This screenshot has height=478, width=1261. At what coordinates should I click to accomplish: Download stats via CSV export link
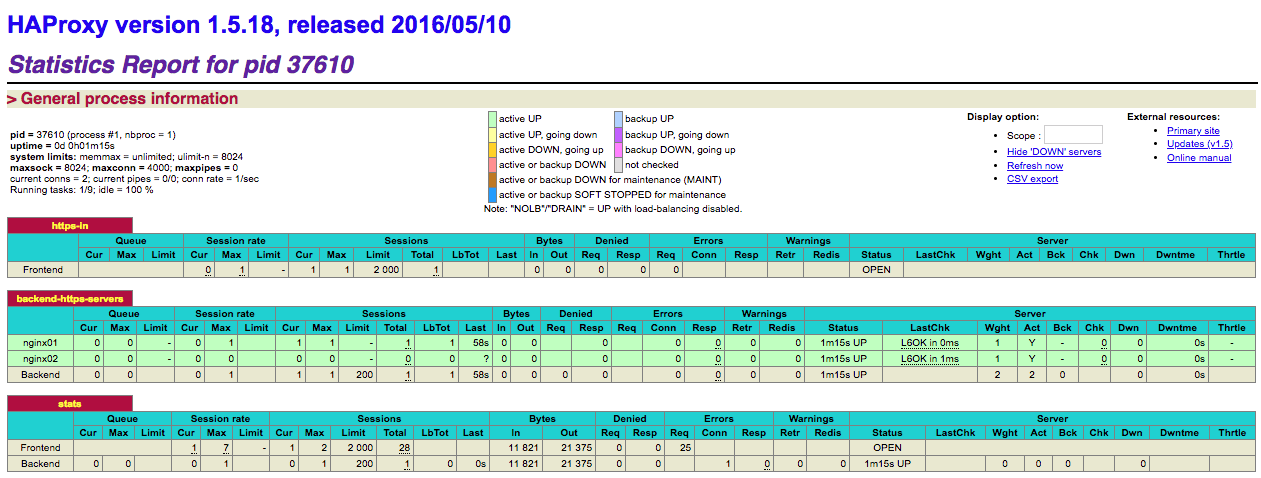point(1032,179)
